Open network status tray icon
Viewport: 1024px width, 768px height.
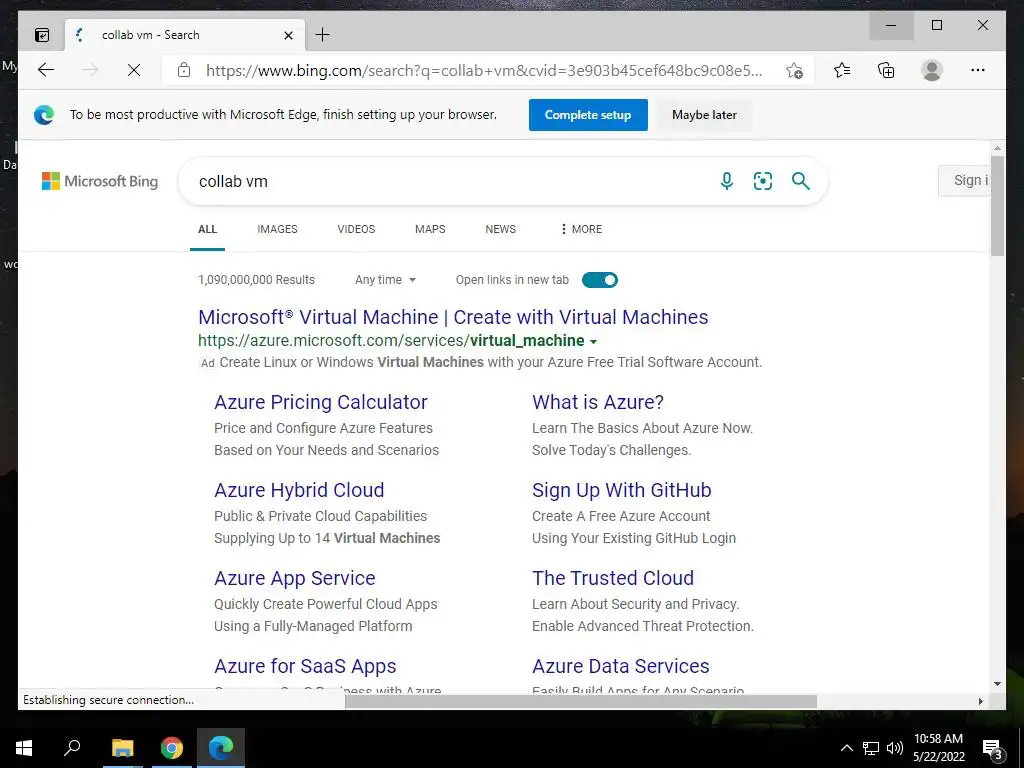pos(871,748)
